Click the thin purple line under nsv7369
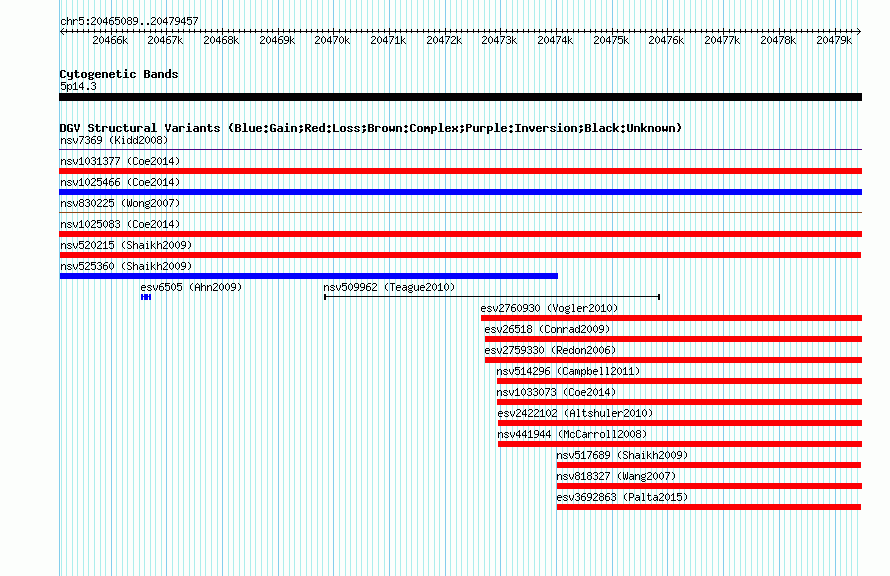 pos(460,150)
